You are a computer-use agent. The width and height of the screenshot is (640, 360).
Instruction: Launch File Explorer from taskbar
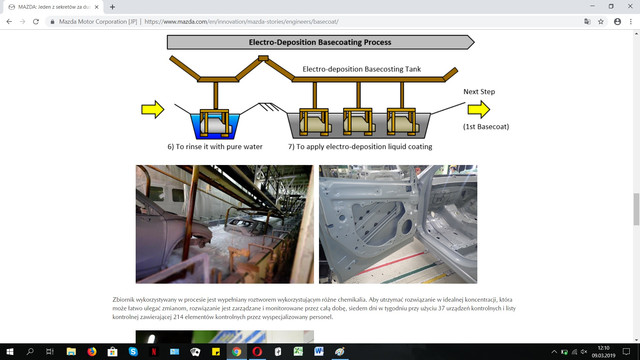pos(71,351)
